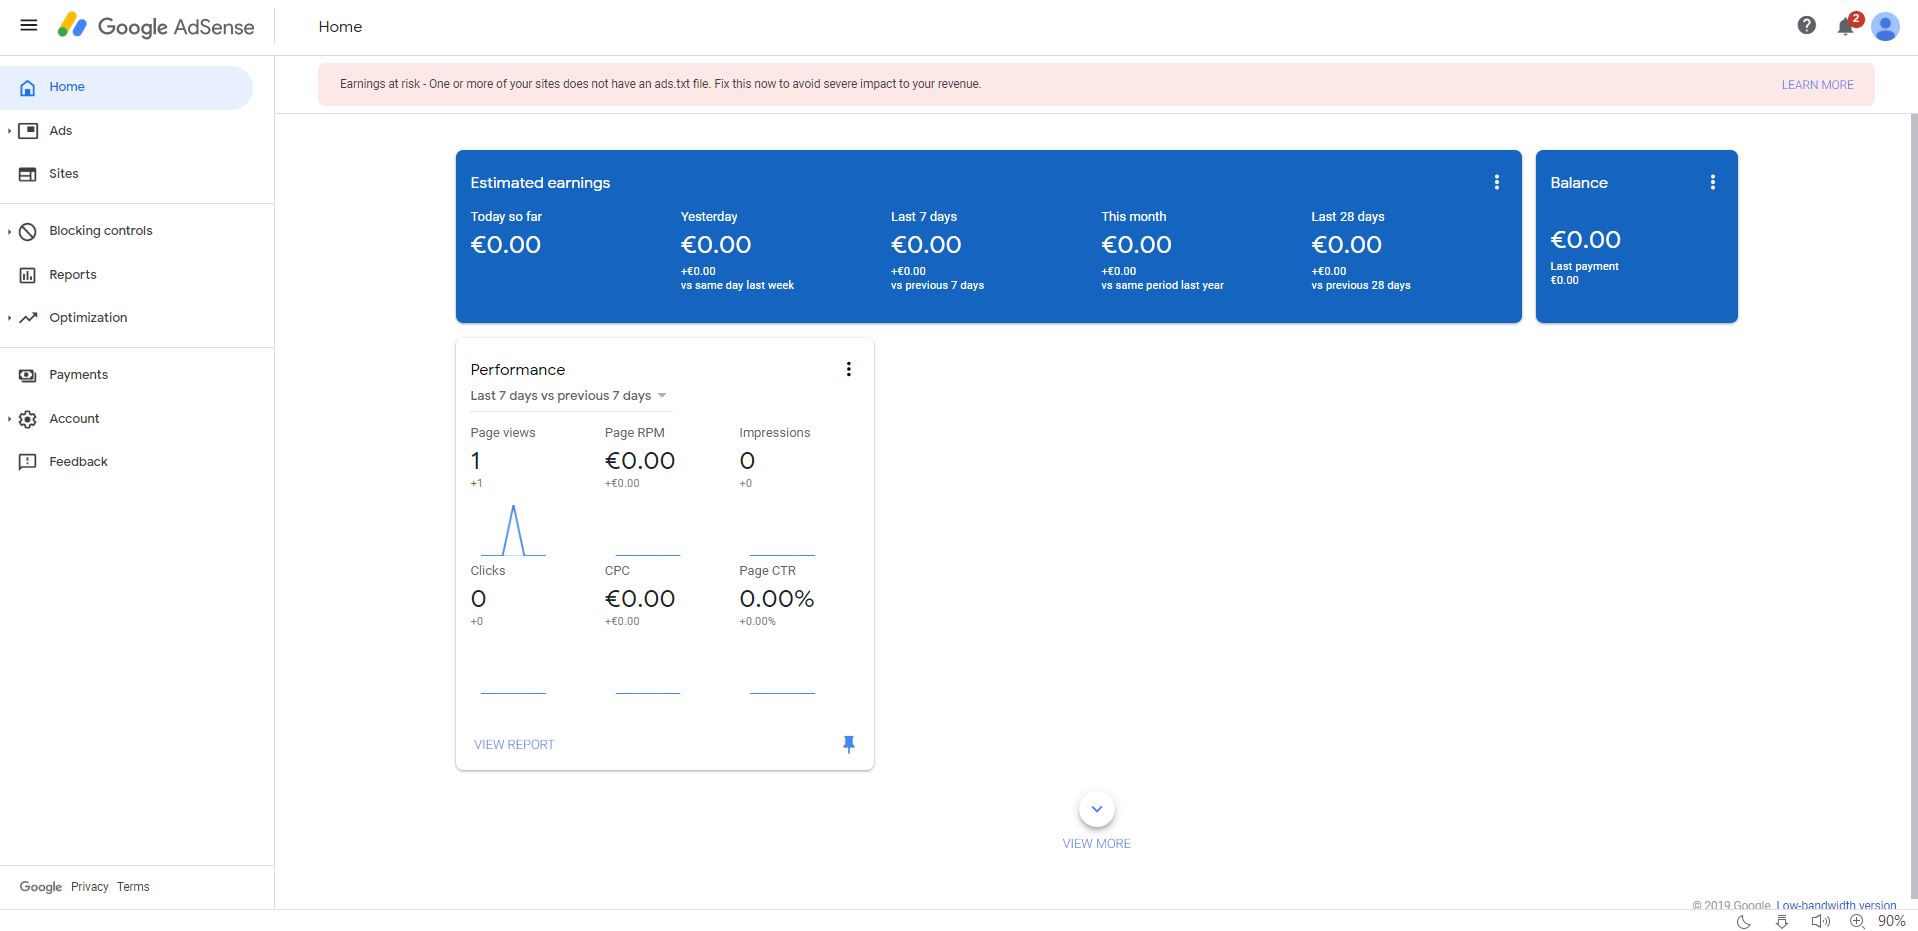Click the Performance card title
Image resolution: width=1918 pixels, height=931 pixels.
click(517, 370)
